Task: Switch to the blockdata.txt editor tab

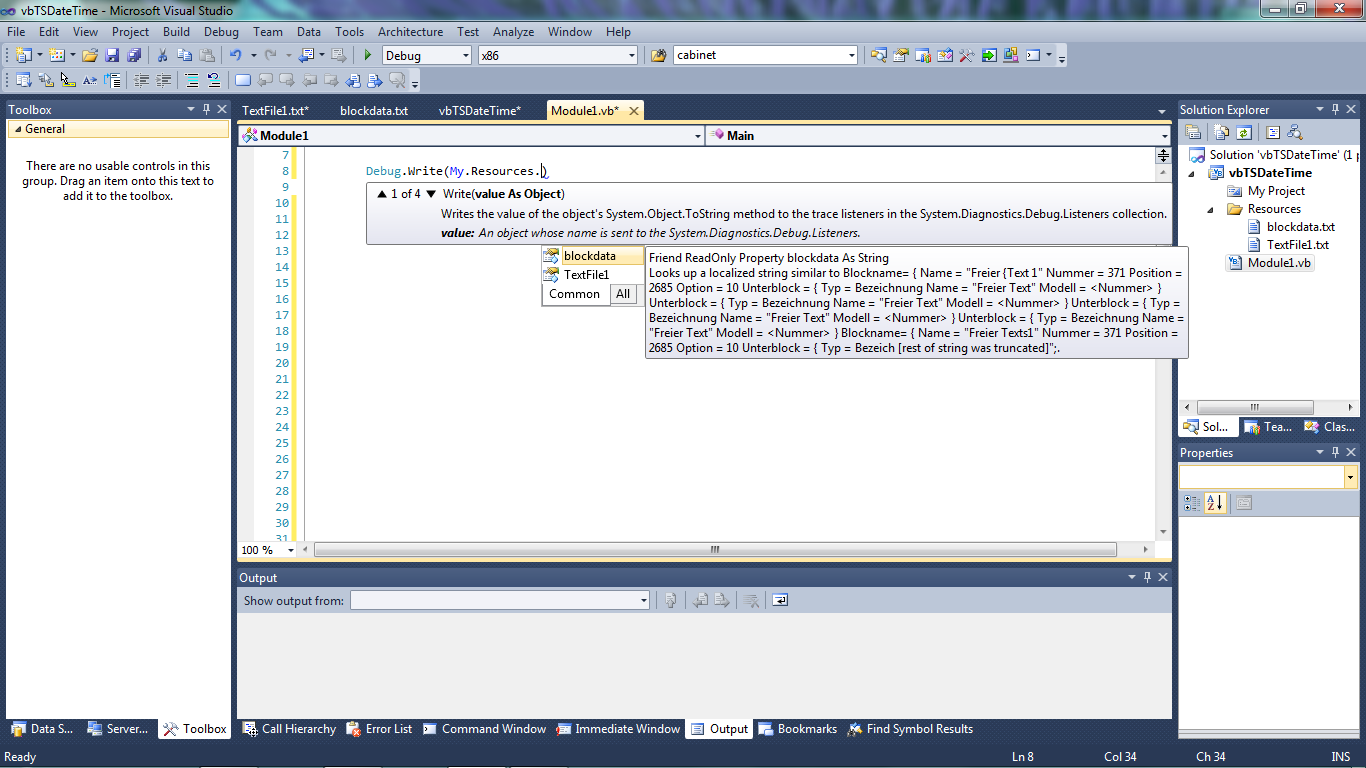Action: [374, 111]
